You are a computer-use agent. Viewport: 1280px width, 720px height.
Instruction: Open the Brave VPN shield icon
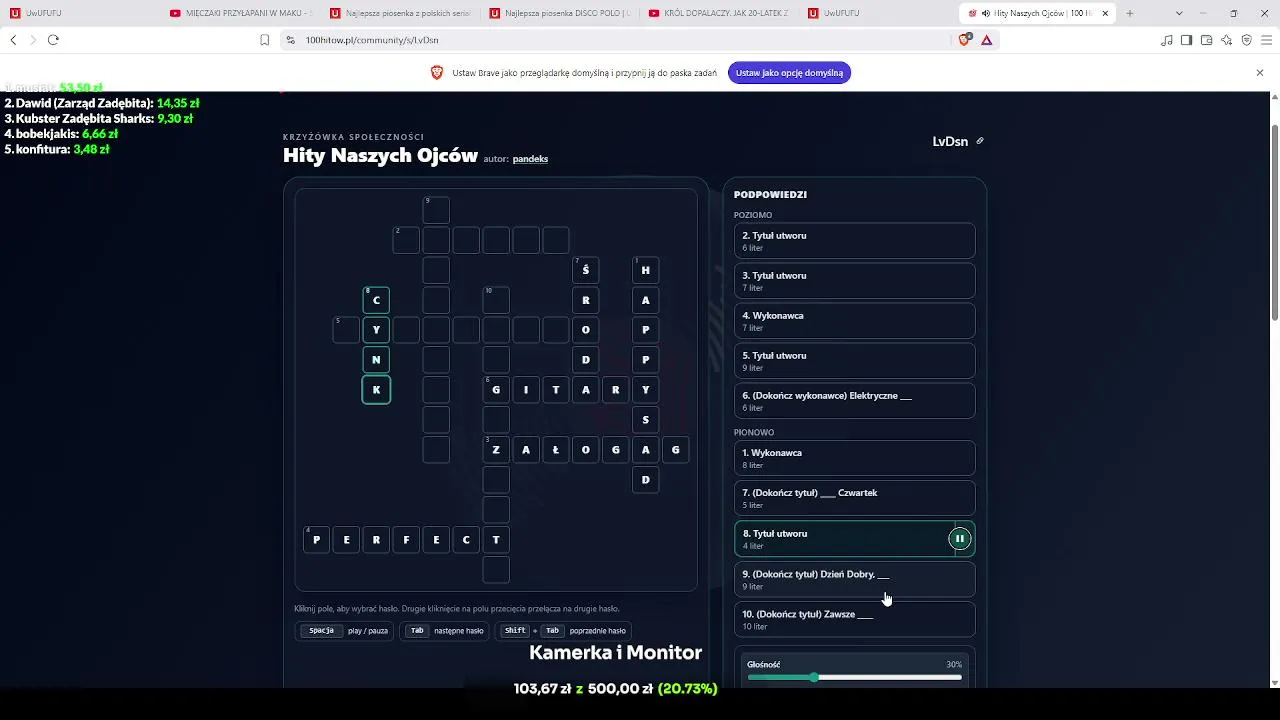1246,40
